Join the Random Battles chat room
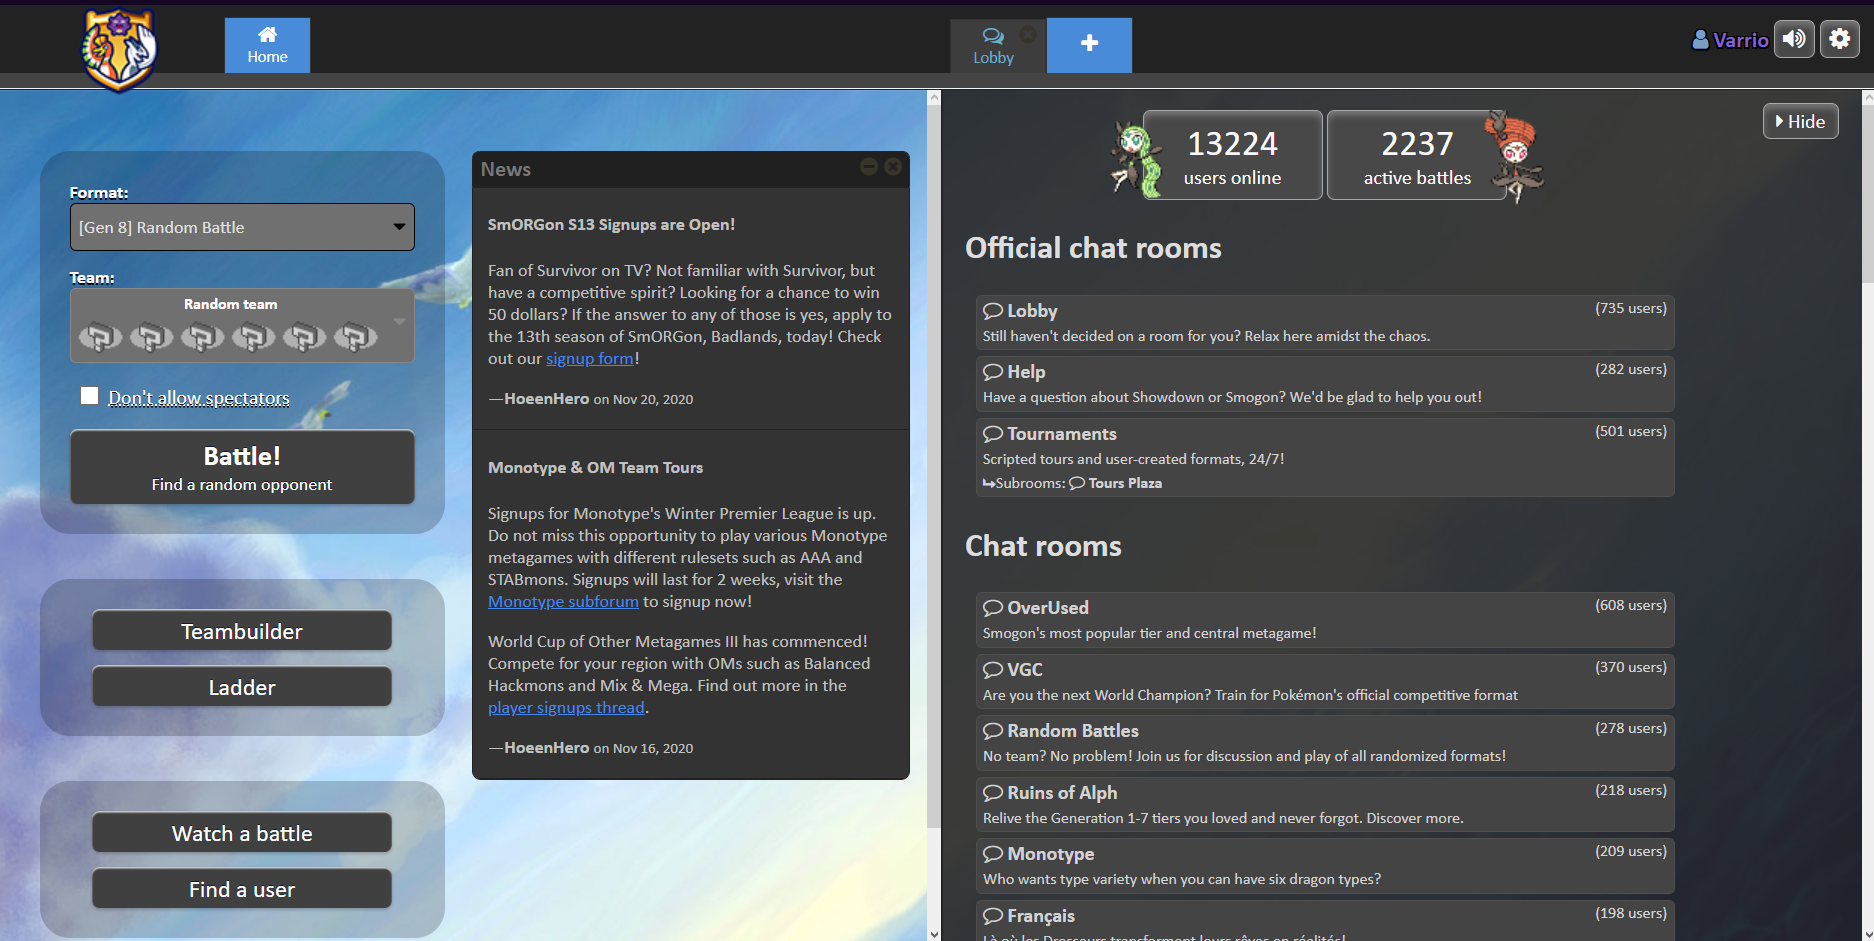 pos(1325,742)
